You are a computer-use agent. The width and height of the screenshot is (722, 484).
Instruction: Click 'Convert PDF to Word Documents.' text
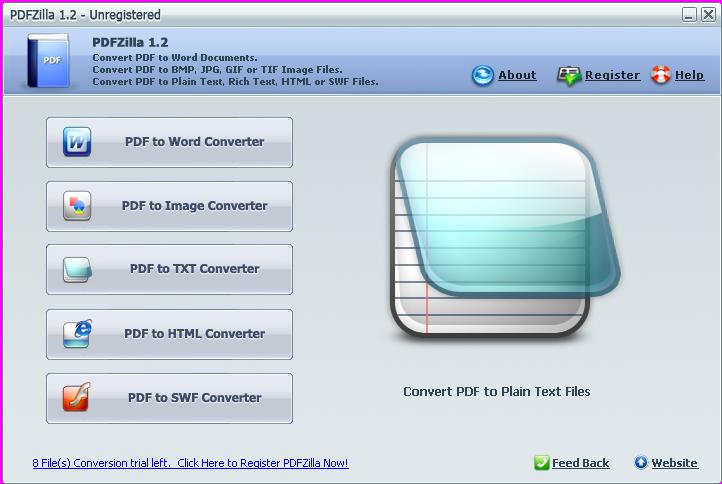pyautogui.click(x=175, y=58)
